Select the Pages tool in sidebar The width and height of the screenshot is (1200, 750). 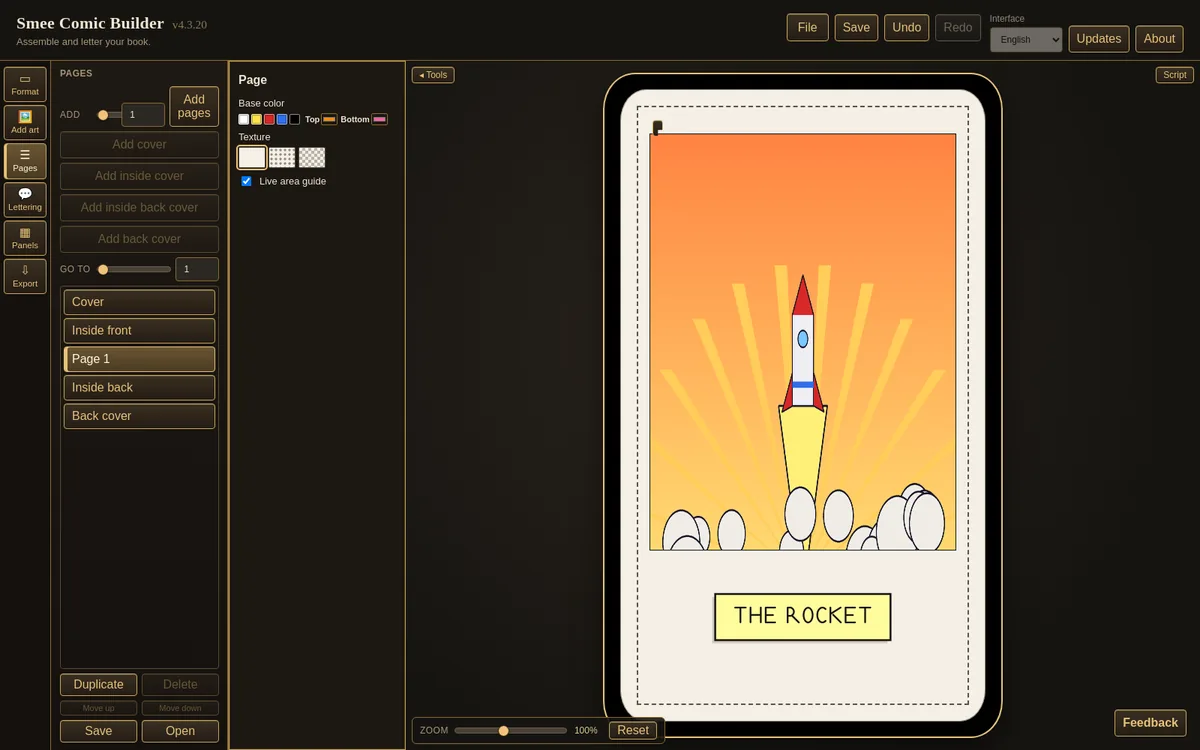[x=25, y=161]
